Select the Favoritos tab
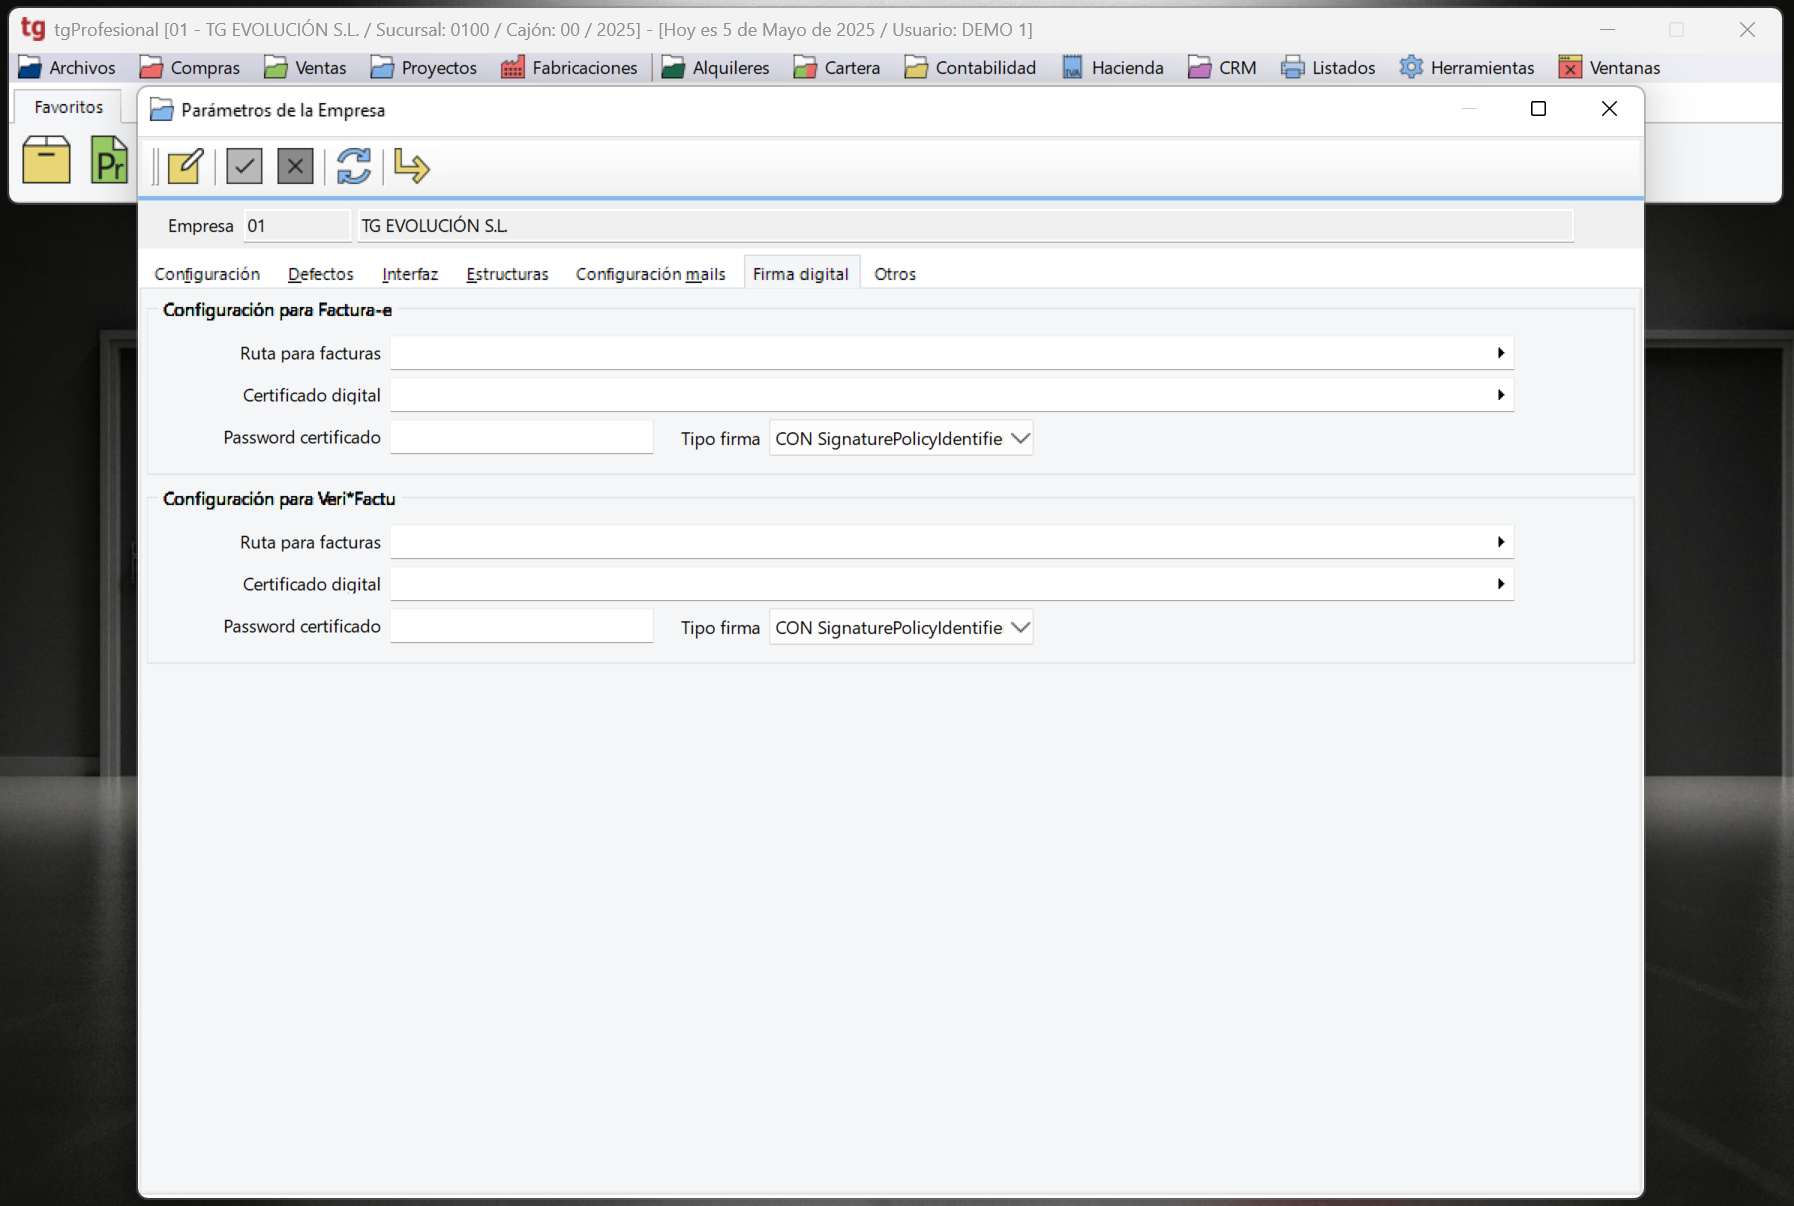This screenshot has width=1794, height=1206. [x=68, y=107]
